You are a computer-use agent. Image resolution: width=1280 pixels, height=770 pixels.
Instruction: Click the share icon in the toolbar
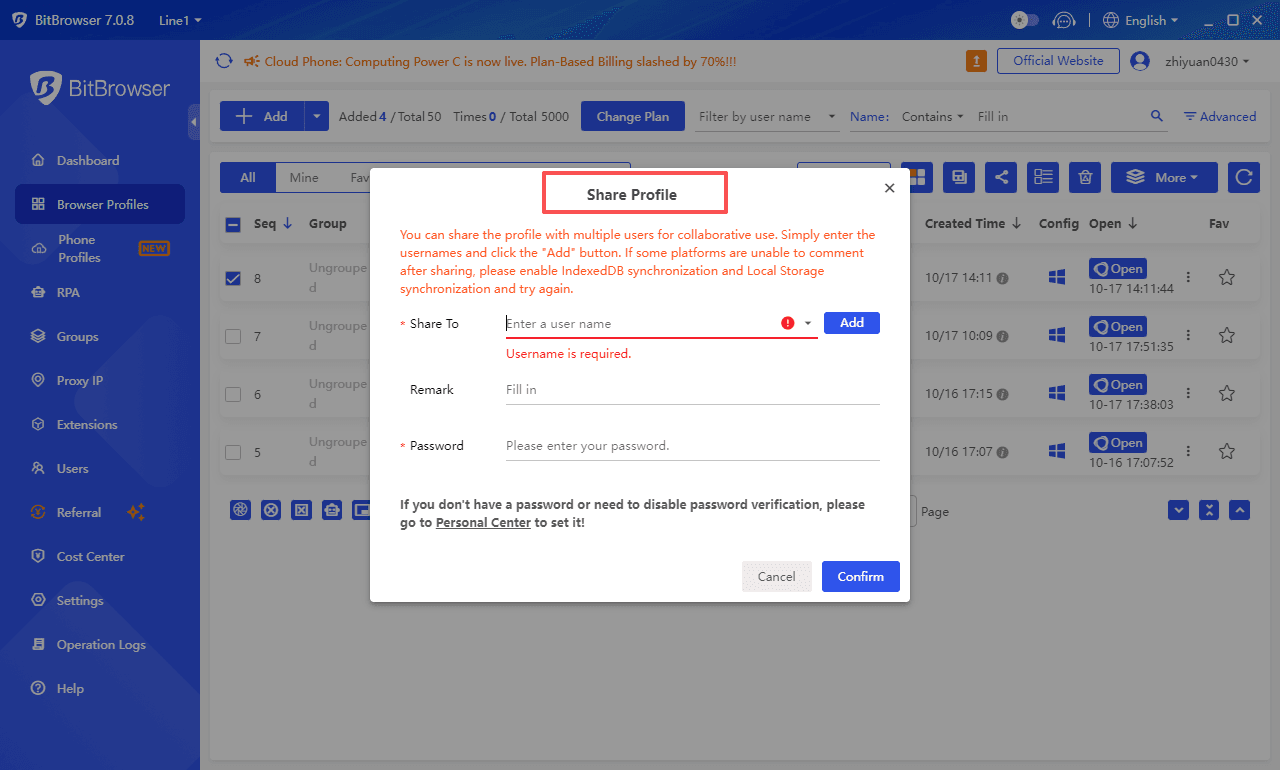(x=1001, y=177)
